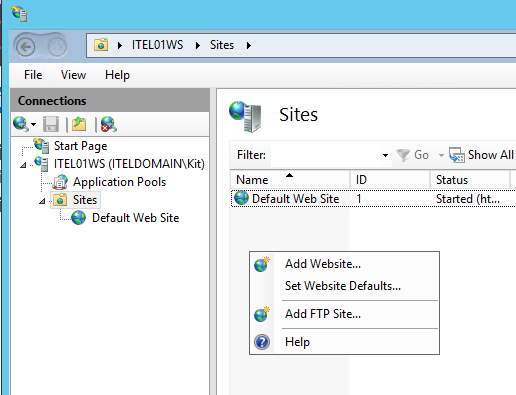Collapse the ITEL01WS server node
Image resolution: width=516 pixels, height=395 pixels.
point(23,165)
